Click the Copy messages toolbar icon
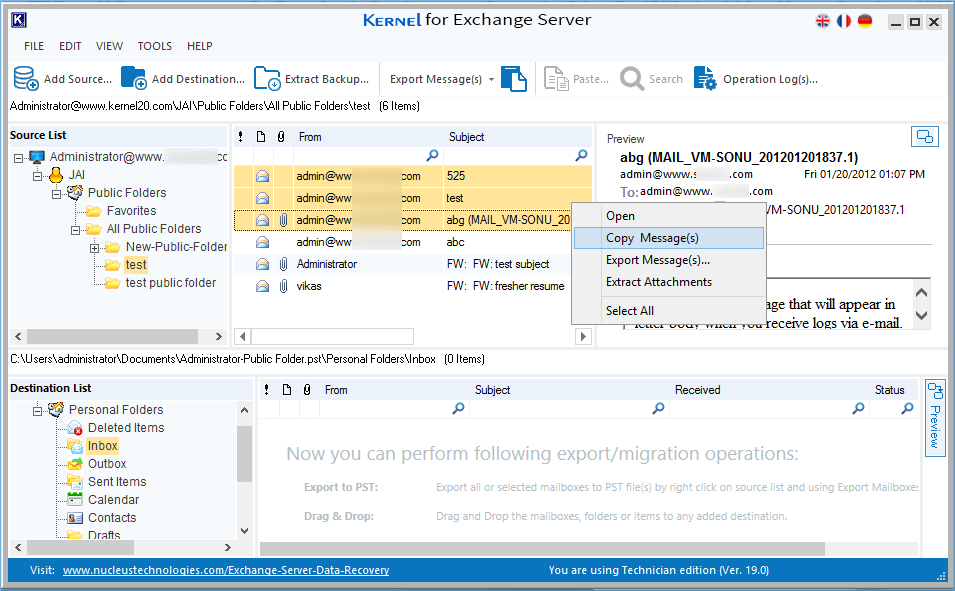This screenshot has height=591, width=955. (x=514, y=79)
